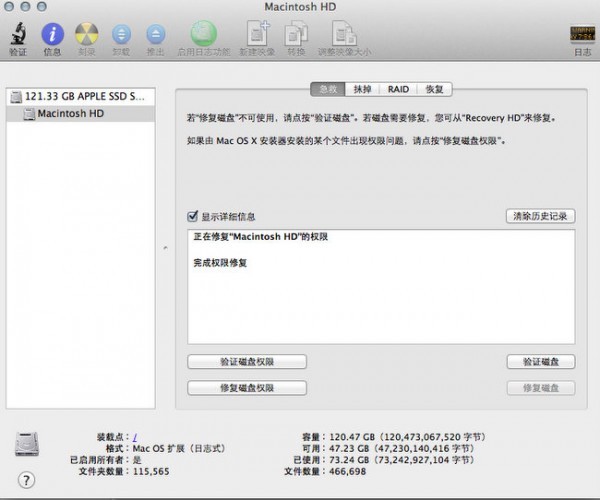
Task: Click the mount point "/" link
Action: coord(135,437)
